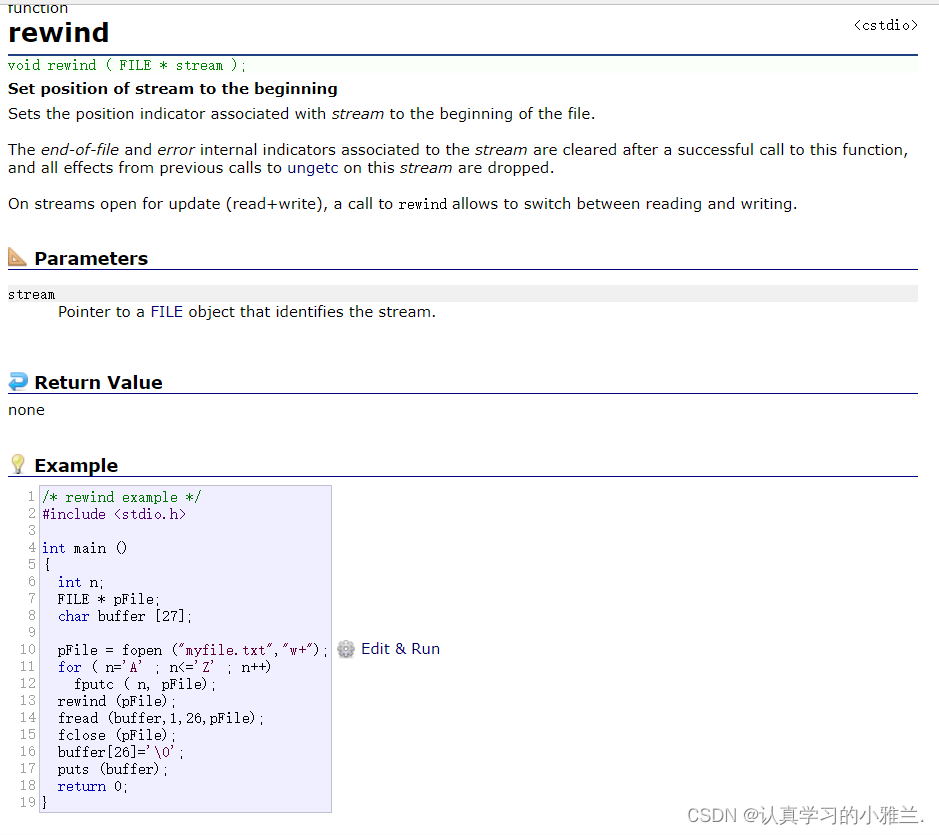Click the stream parameter name
Image resolution: width=939 pixels, height=835 pixels.
pyautogui.click(x=31, y=294)
